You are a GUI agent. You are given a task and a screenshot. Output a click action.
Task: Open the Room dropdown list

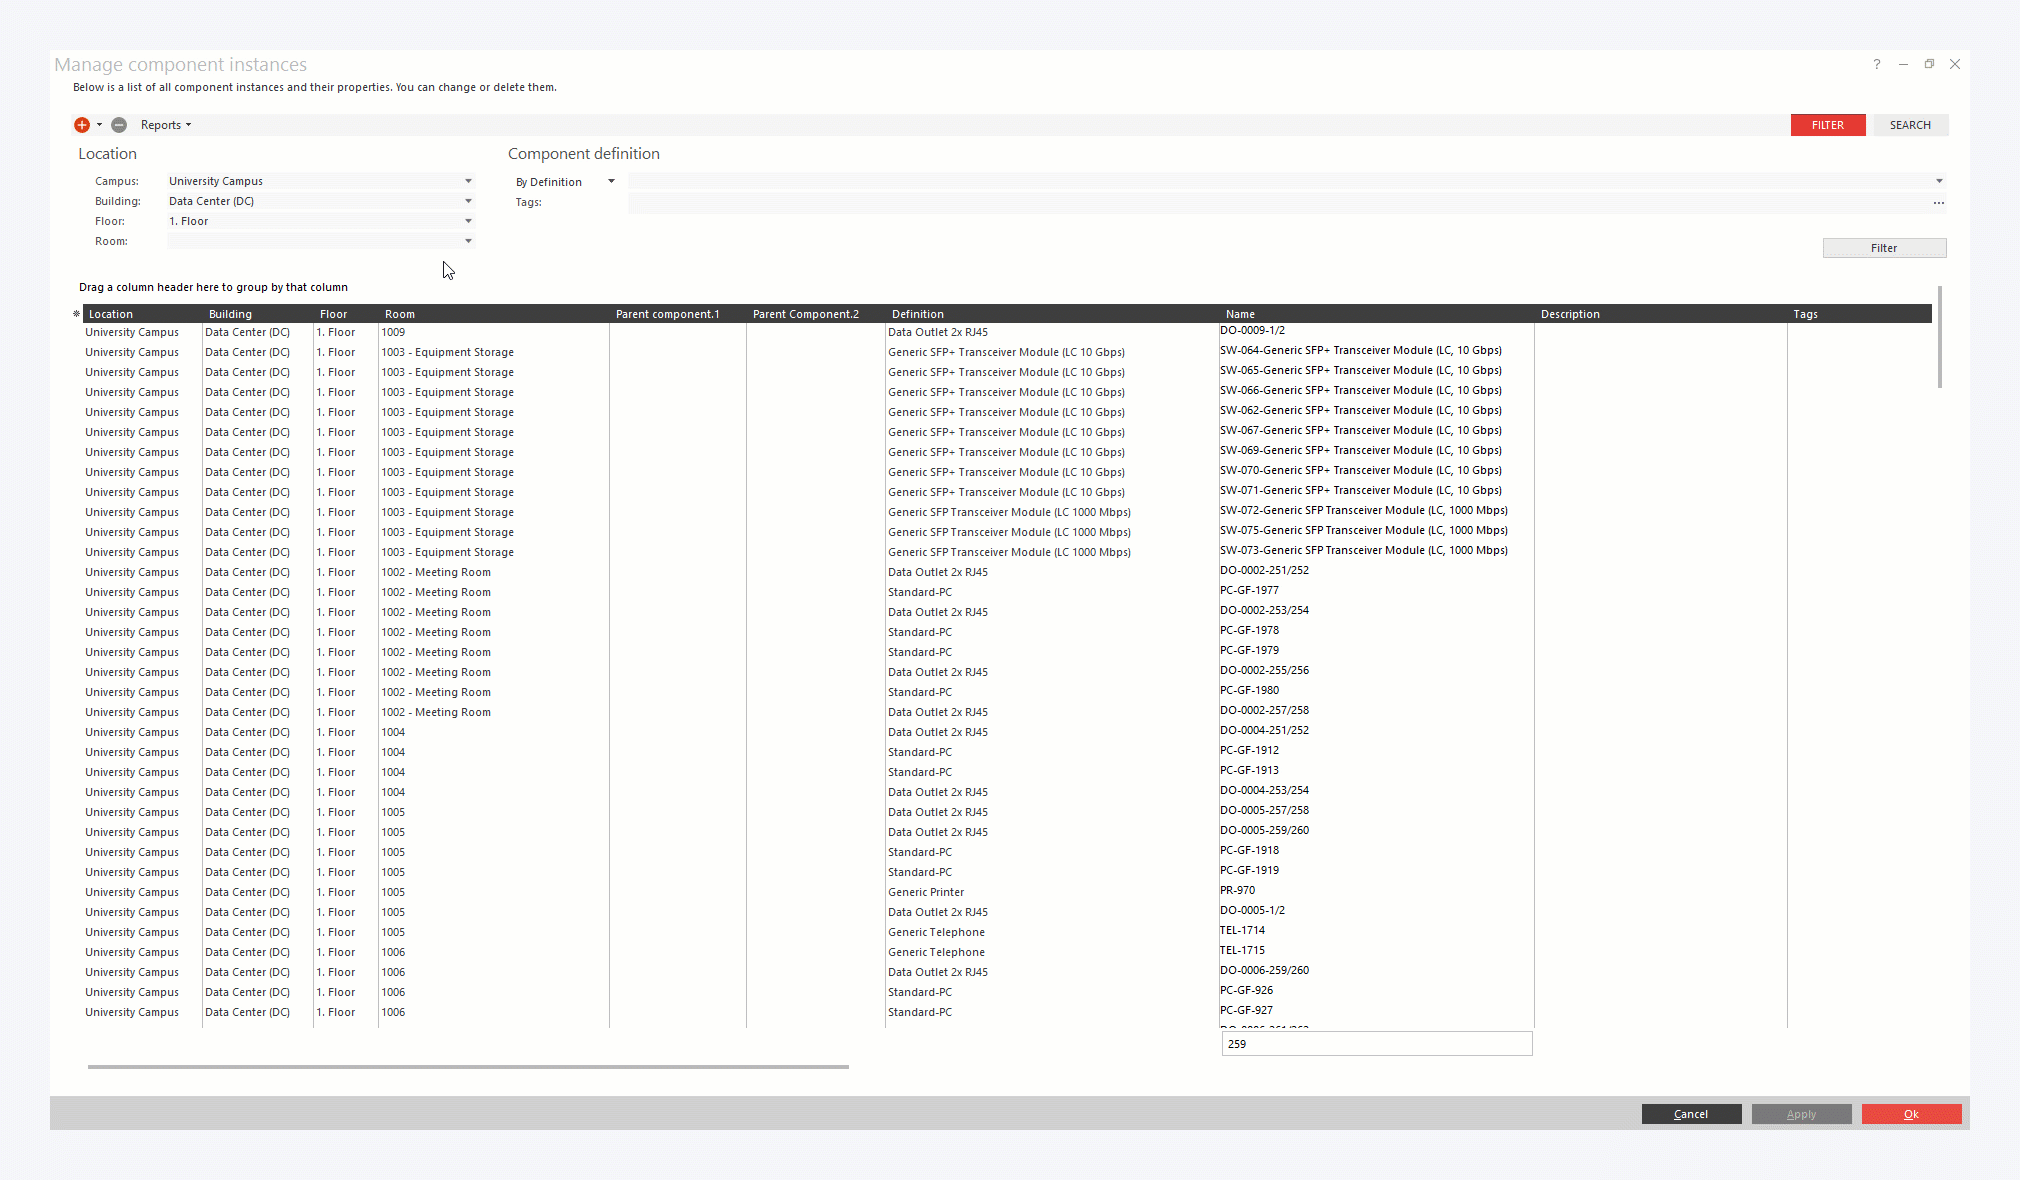point(468,241)
